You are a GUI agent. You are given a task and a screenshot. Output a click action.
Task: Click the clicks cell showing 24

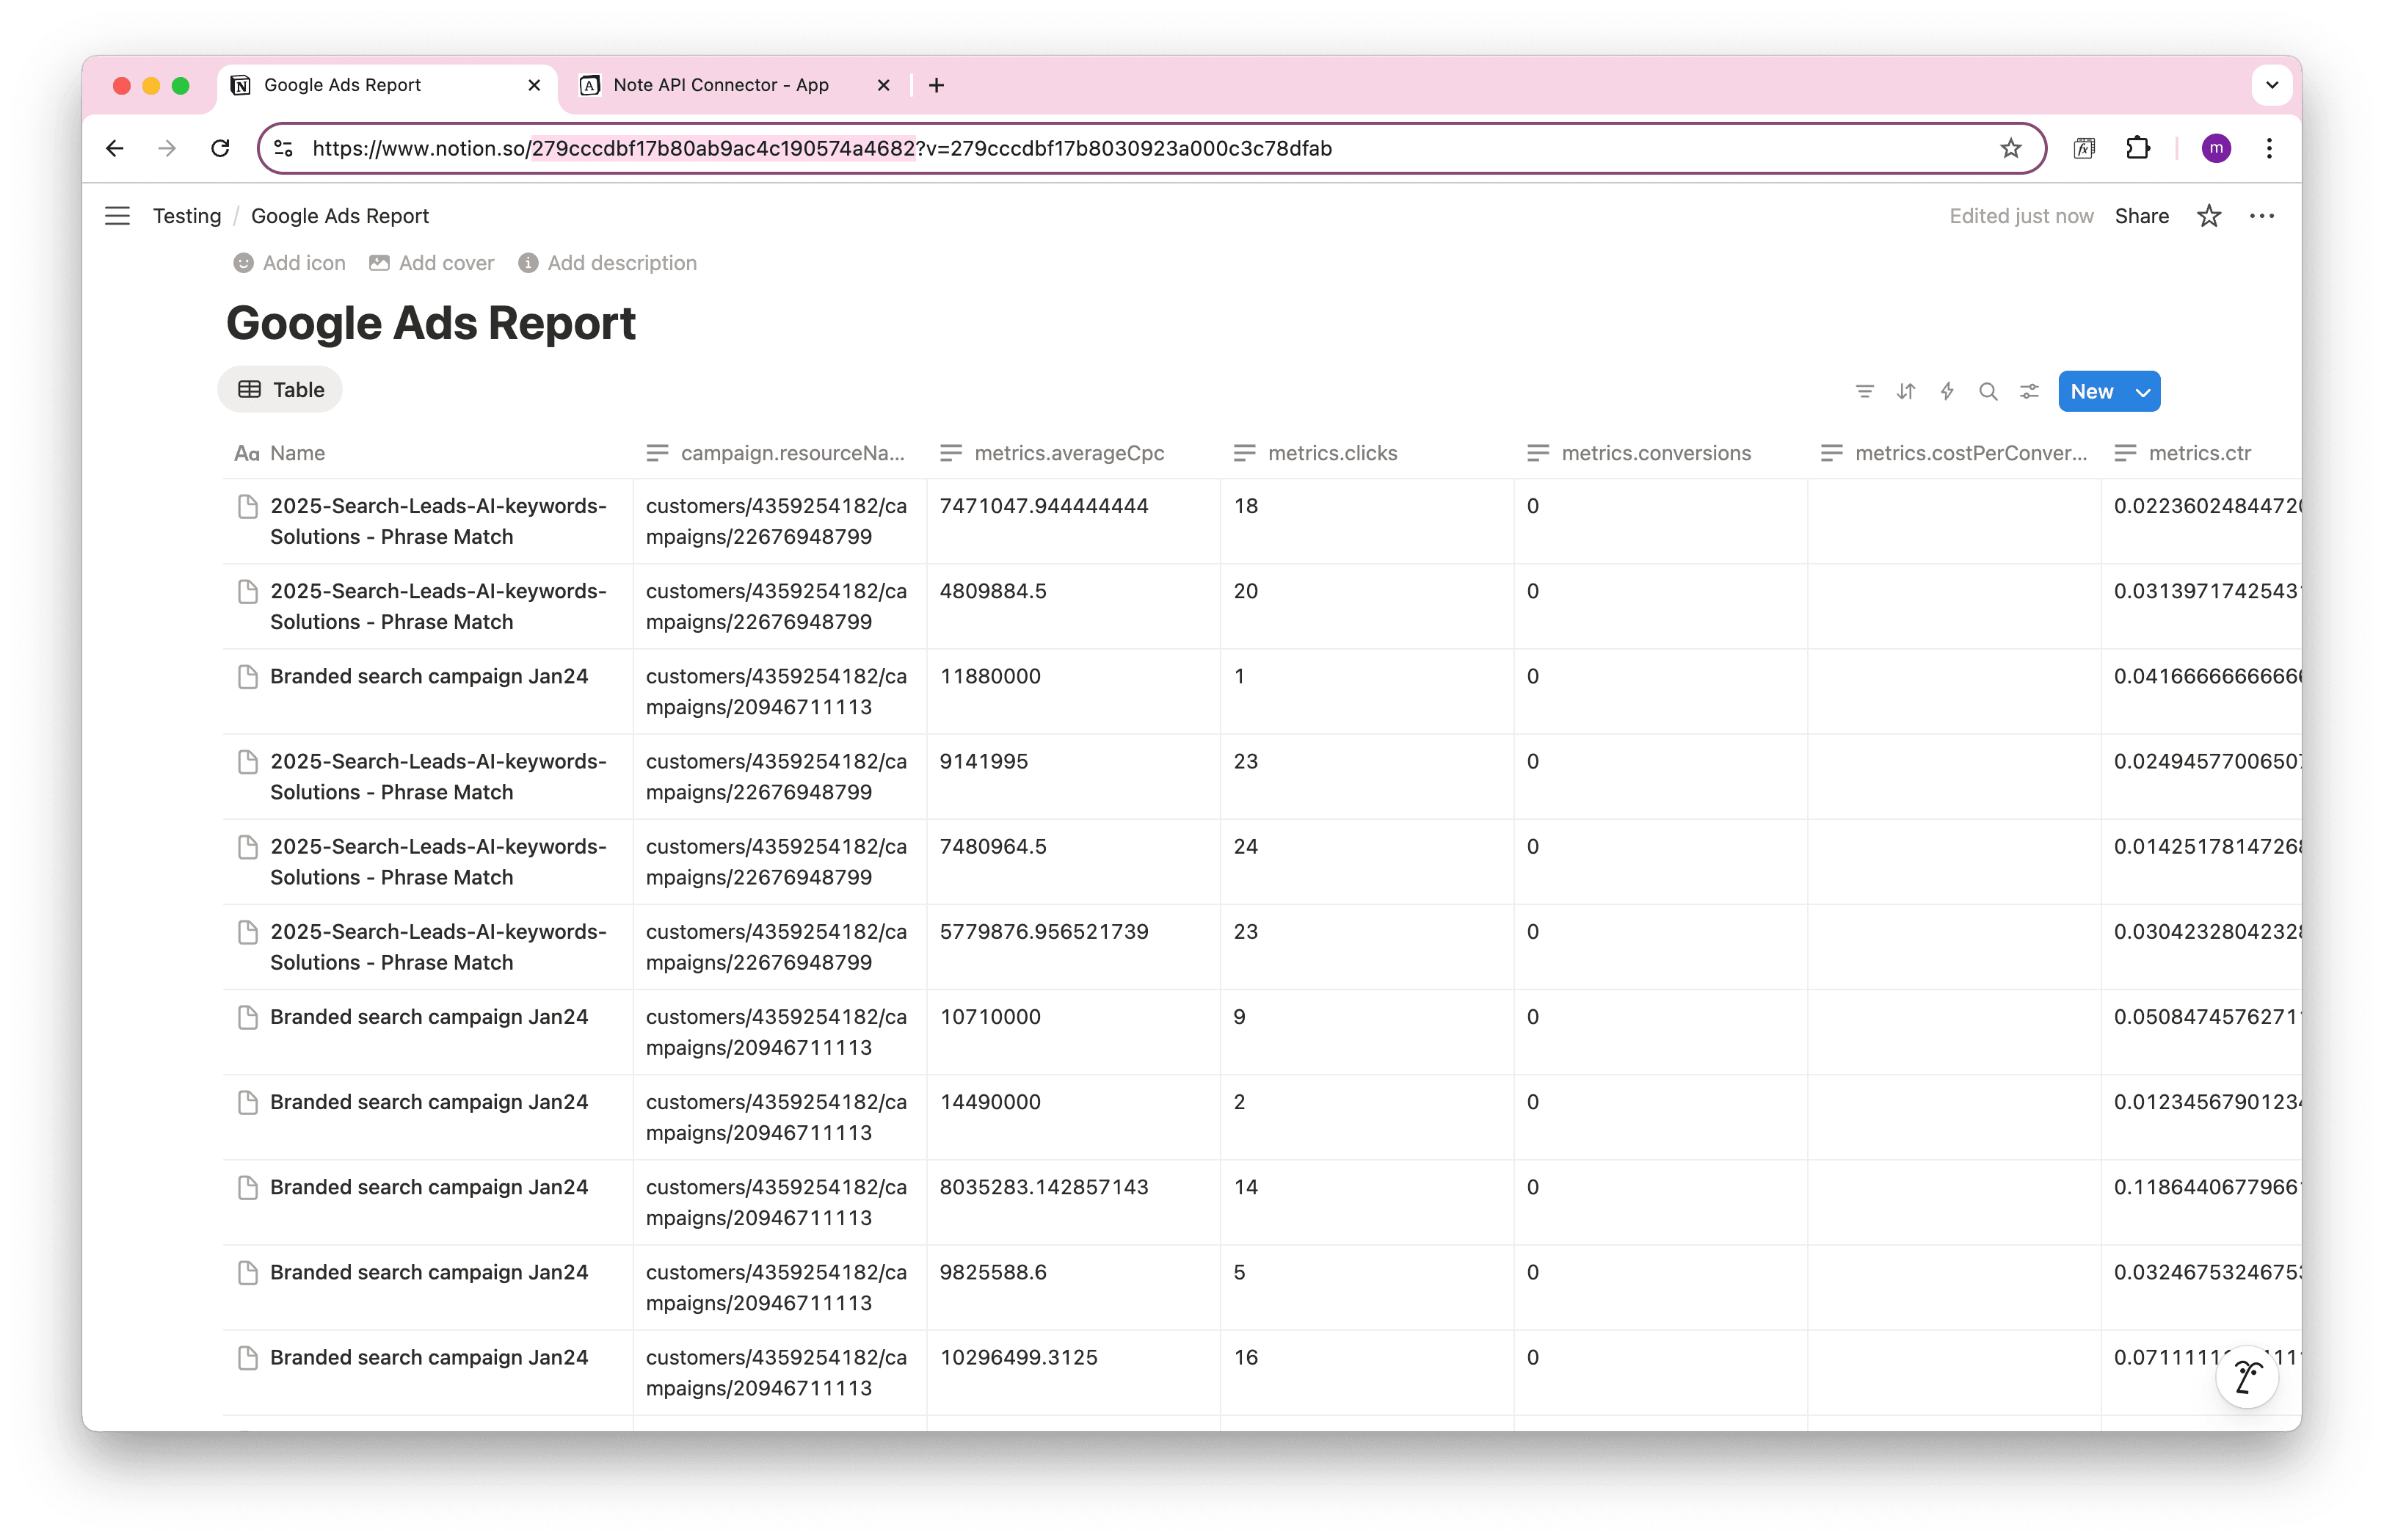tap(1367, 861)
